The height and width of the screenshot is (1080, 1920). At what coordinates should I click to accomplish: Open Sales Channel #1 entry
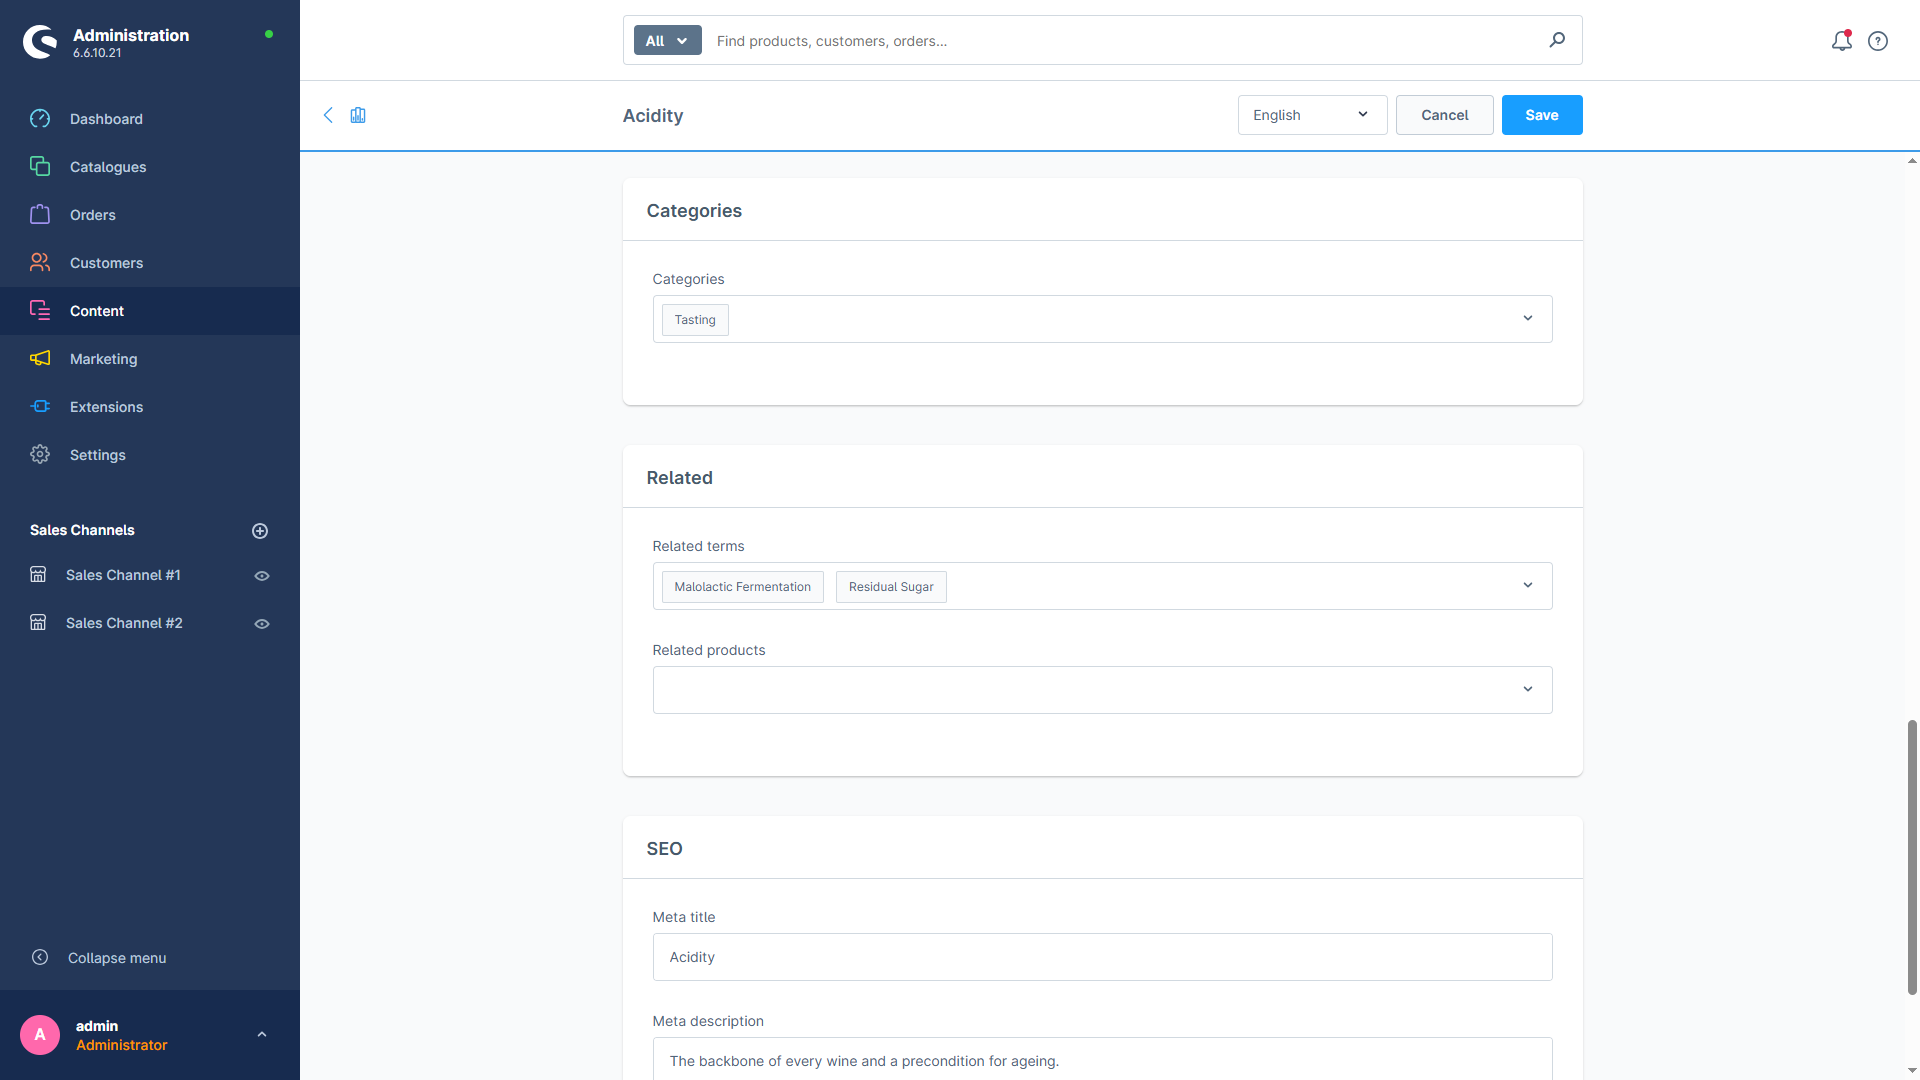click(123, 575)
